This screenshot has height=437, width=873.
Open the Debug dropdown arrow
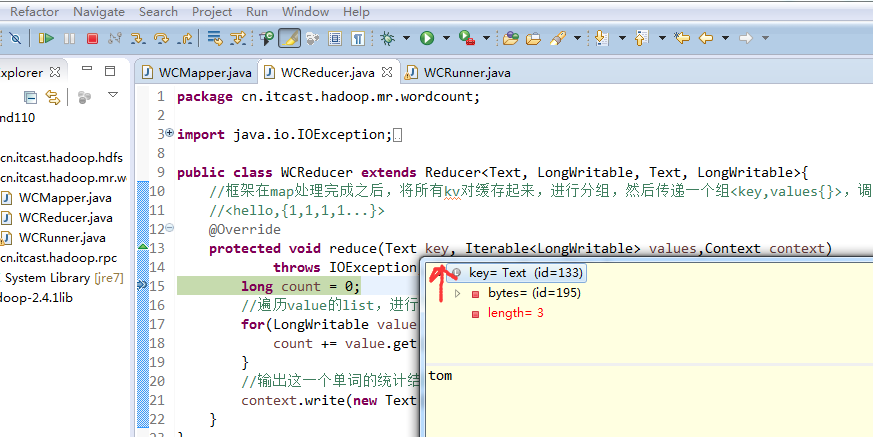406,38
